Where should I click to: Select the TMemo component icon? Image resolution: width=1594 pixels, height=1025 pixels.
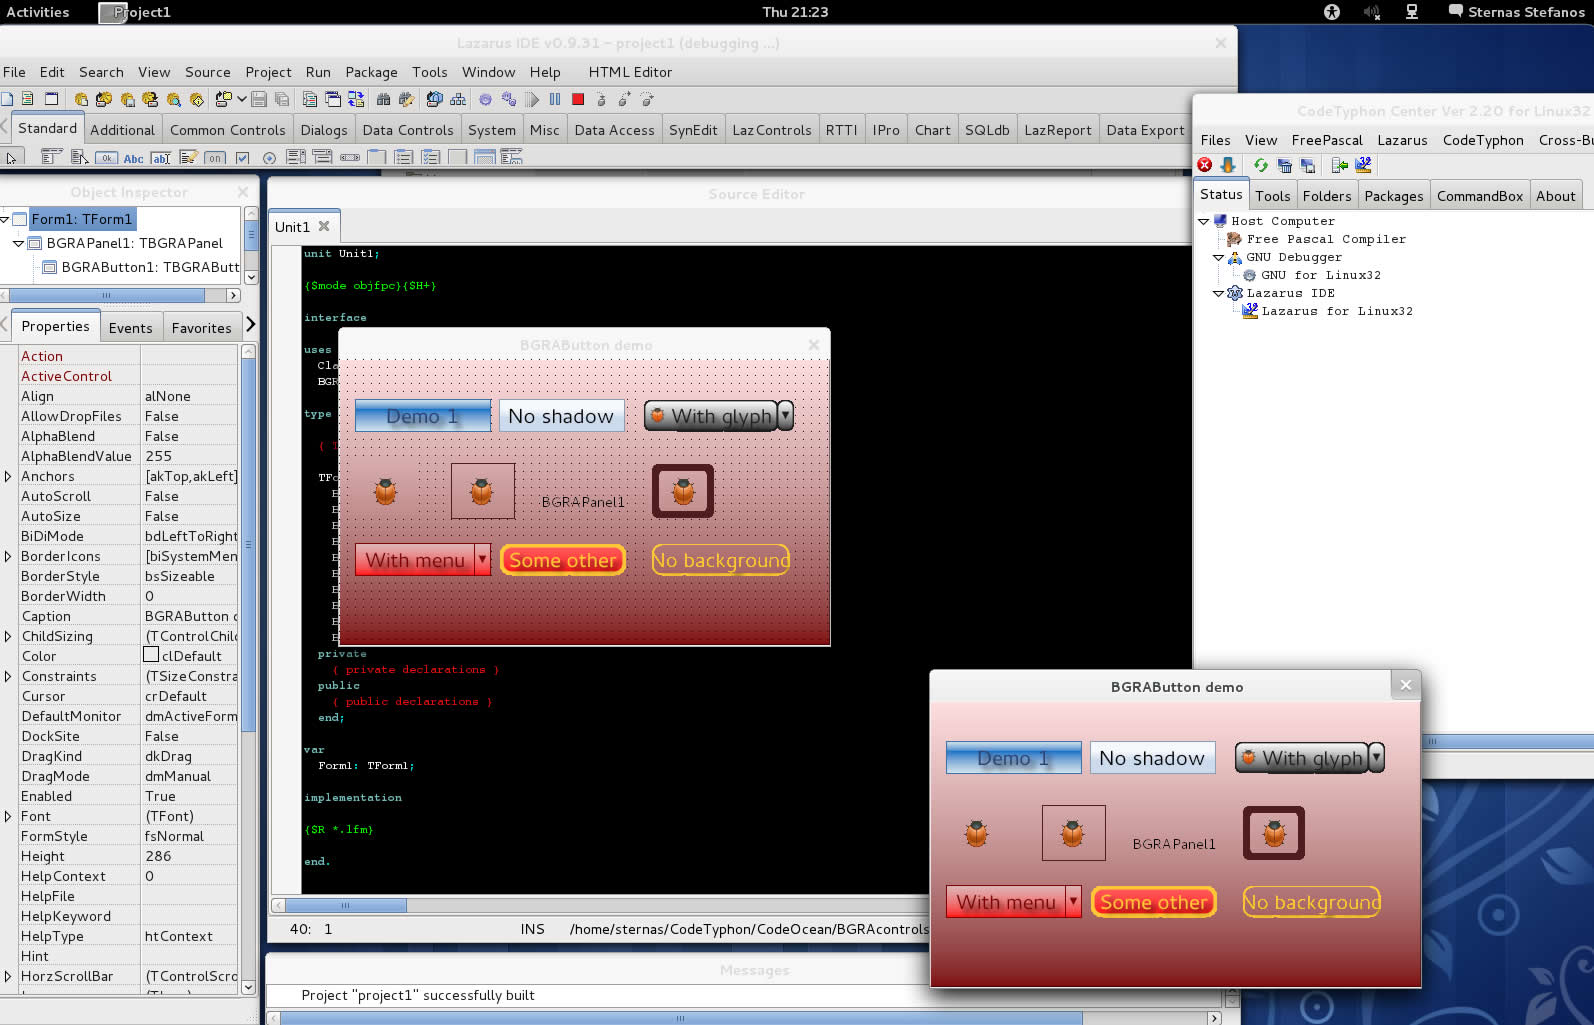tap(188, 157)
